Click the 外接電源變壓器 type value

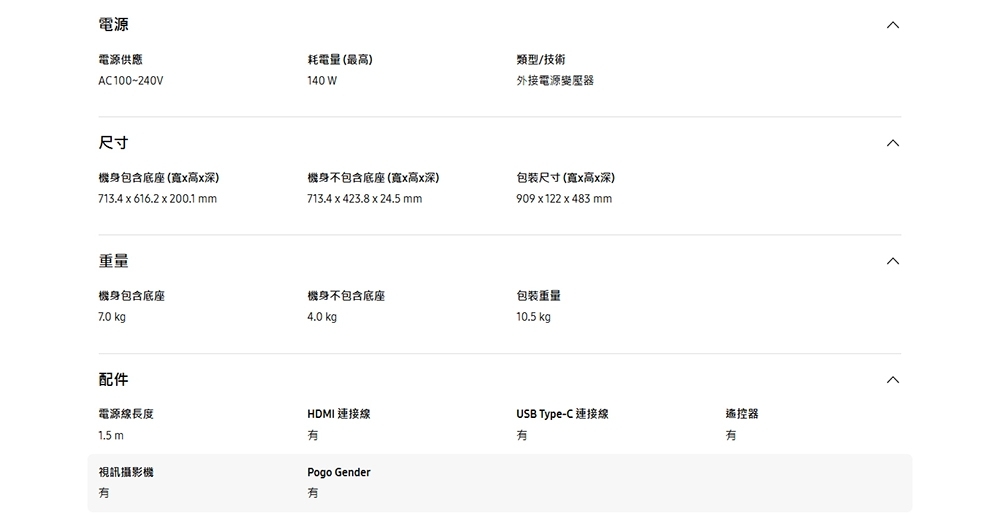pyautogui.click(x=555, y=81)
